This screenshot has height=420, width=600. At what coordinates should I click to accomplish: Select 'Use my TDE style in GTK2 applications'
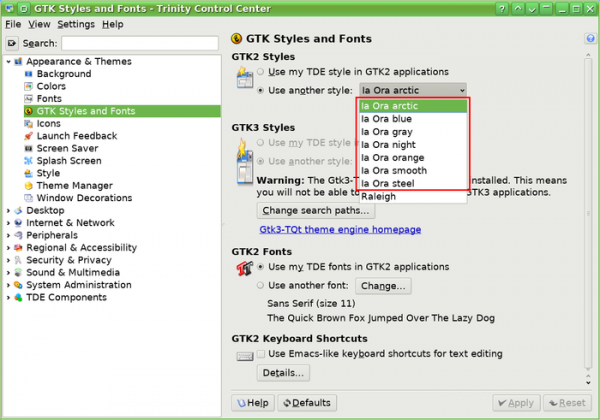261,72
